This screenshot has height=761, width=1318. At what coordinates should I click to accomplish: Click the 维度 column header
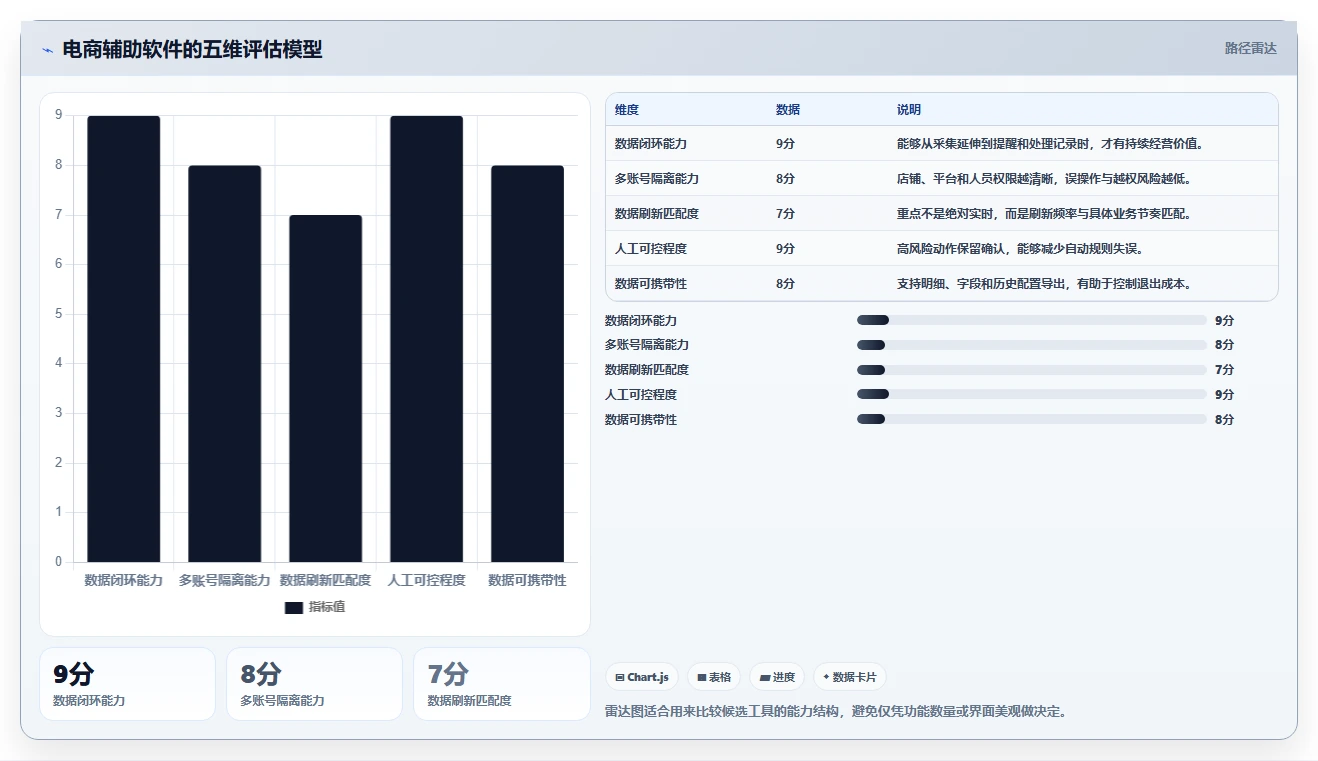point(627,110)
